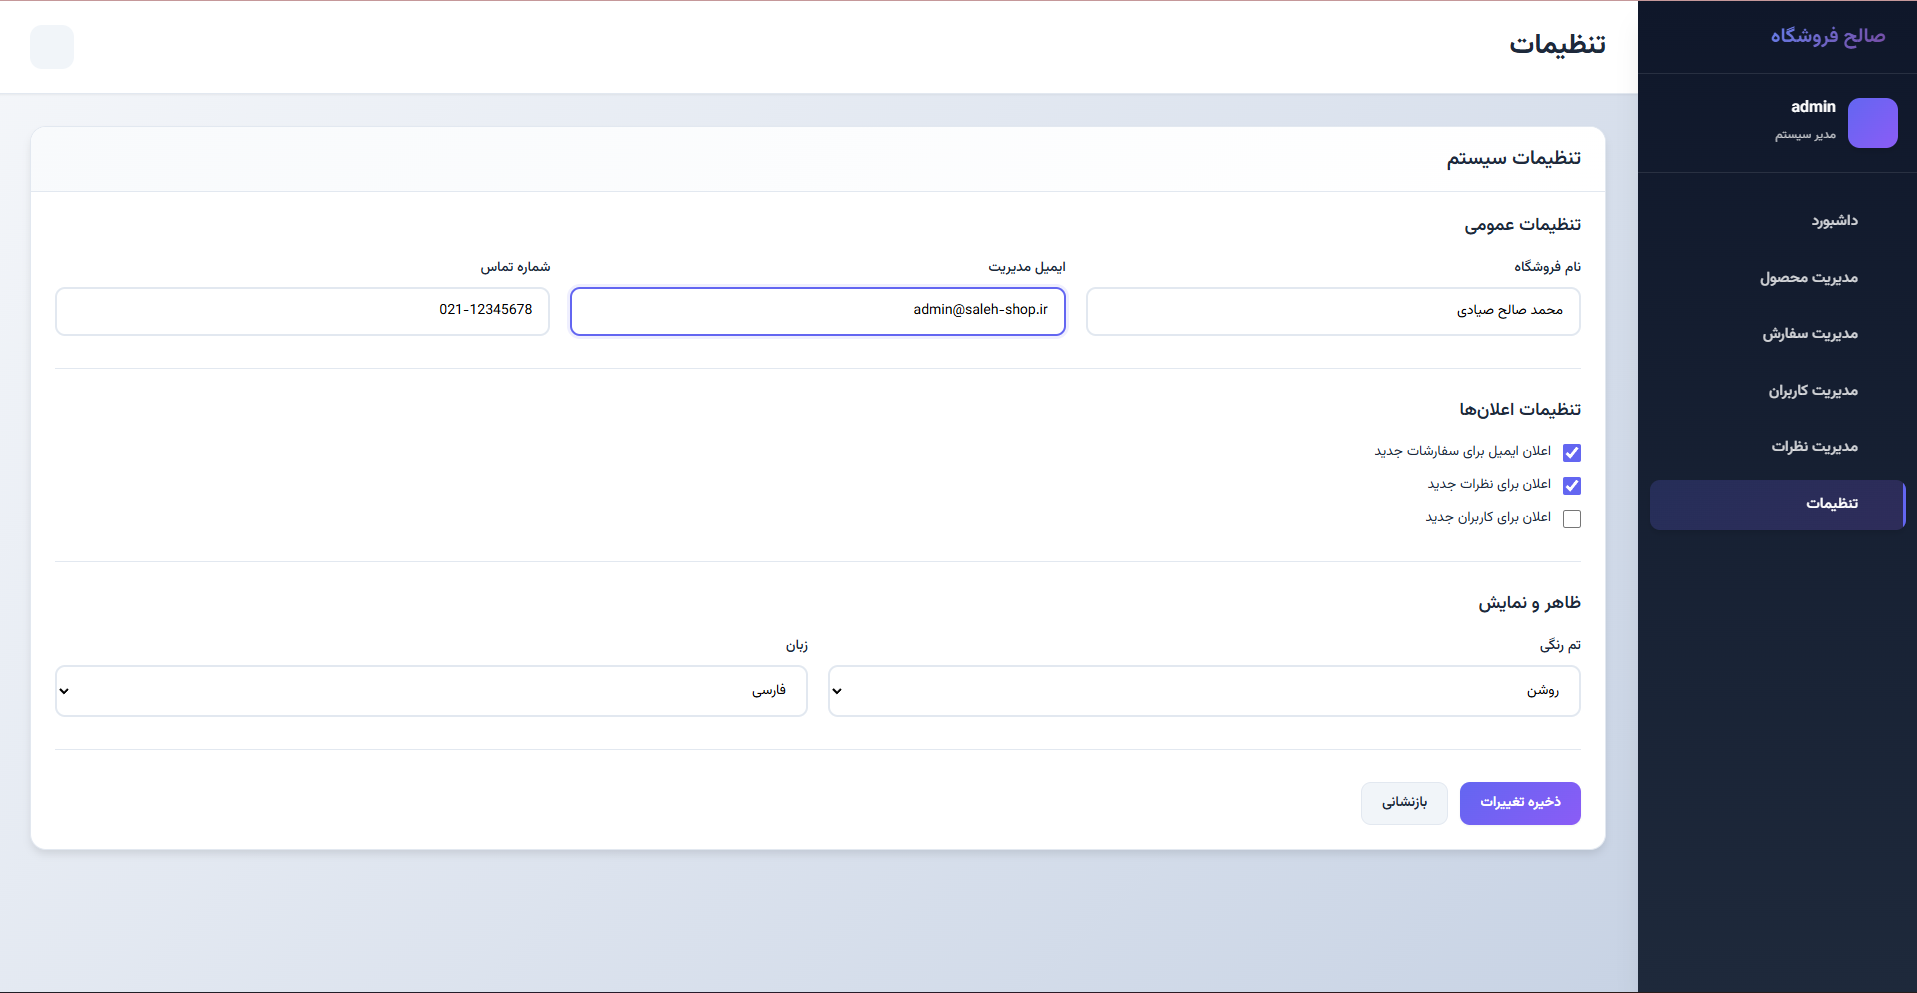
Task: Click the شماره تماس phone number field
Action: click(x=302, y=311)
